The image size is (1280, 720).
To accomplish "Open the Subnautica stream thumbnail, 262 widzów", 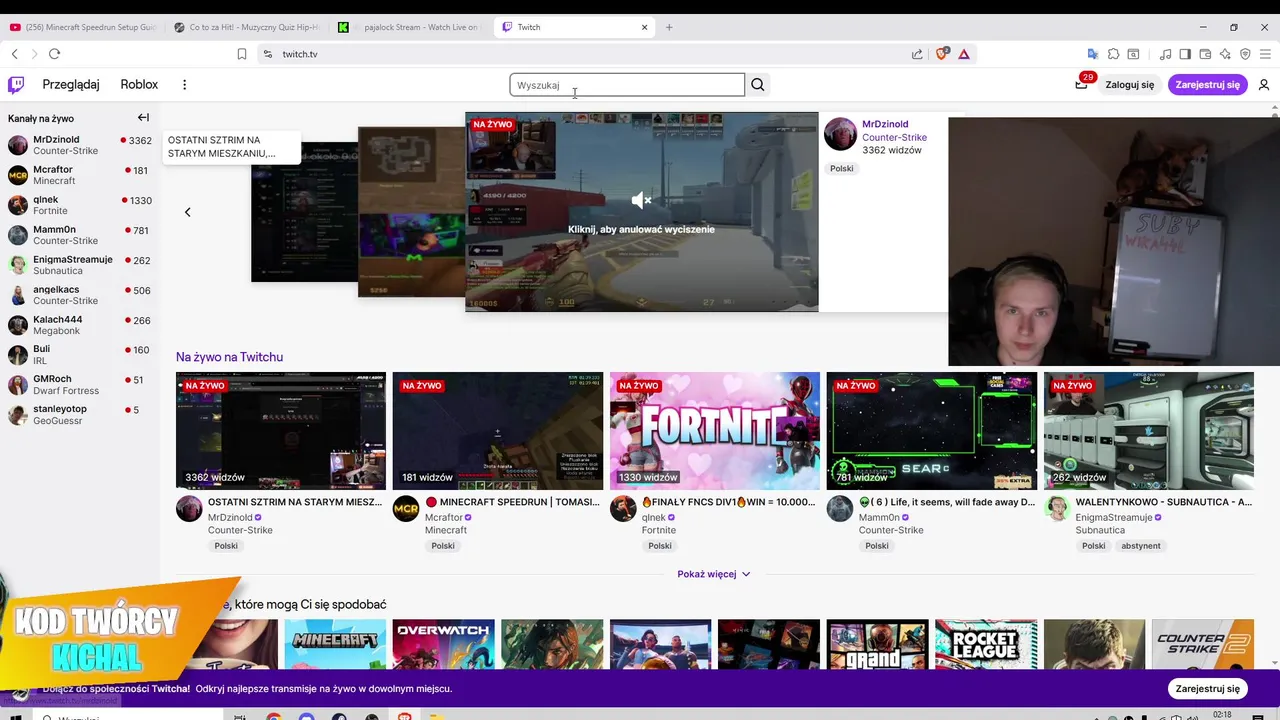I will tap(1149, 431).
